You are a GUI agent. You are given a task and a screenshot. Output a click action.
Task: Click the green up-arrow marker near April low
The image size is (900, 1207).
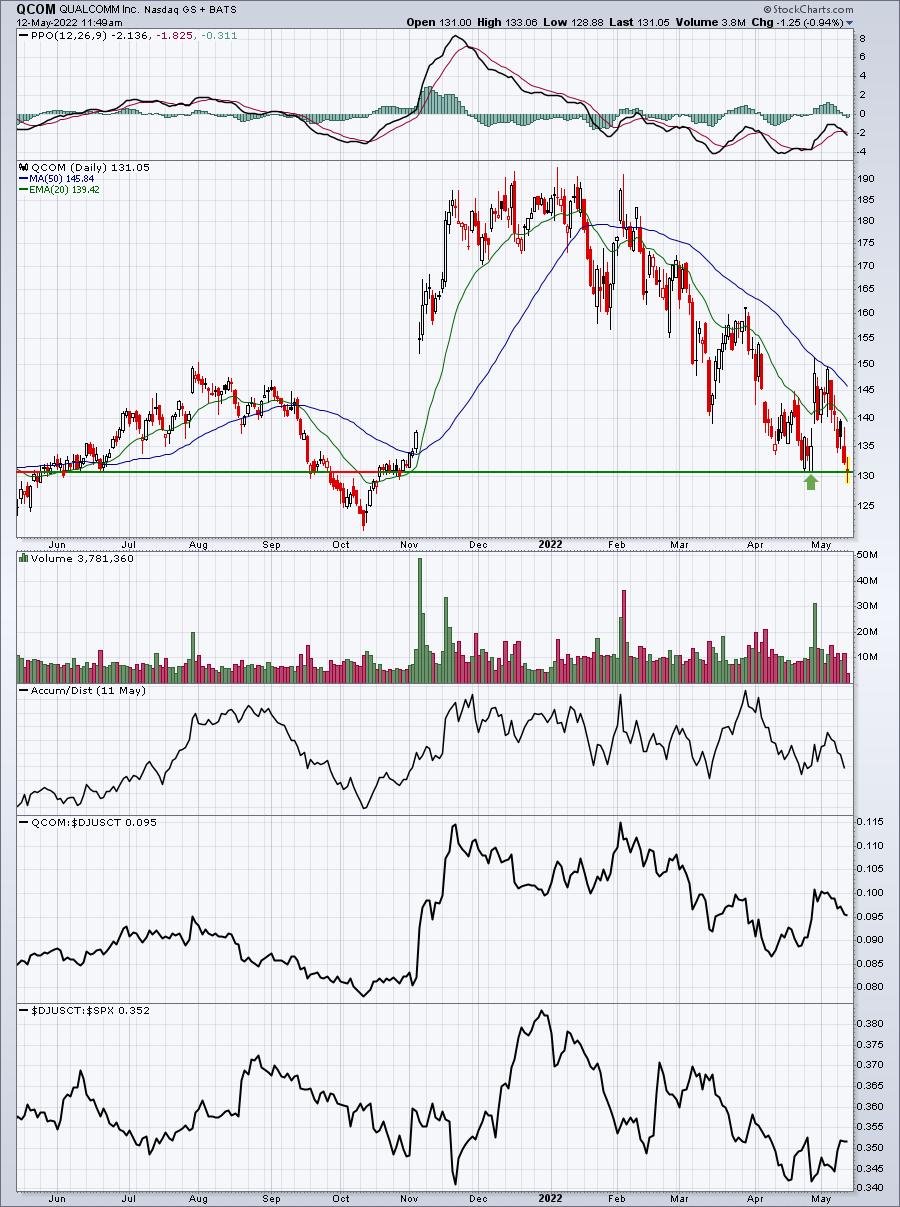(811, 483)
